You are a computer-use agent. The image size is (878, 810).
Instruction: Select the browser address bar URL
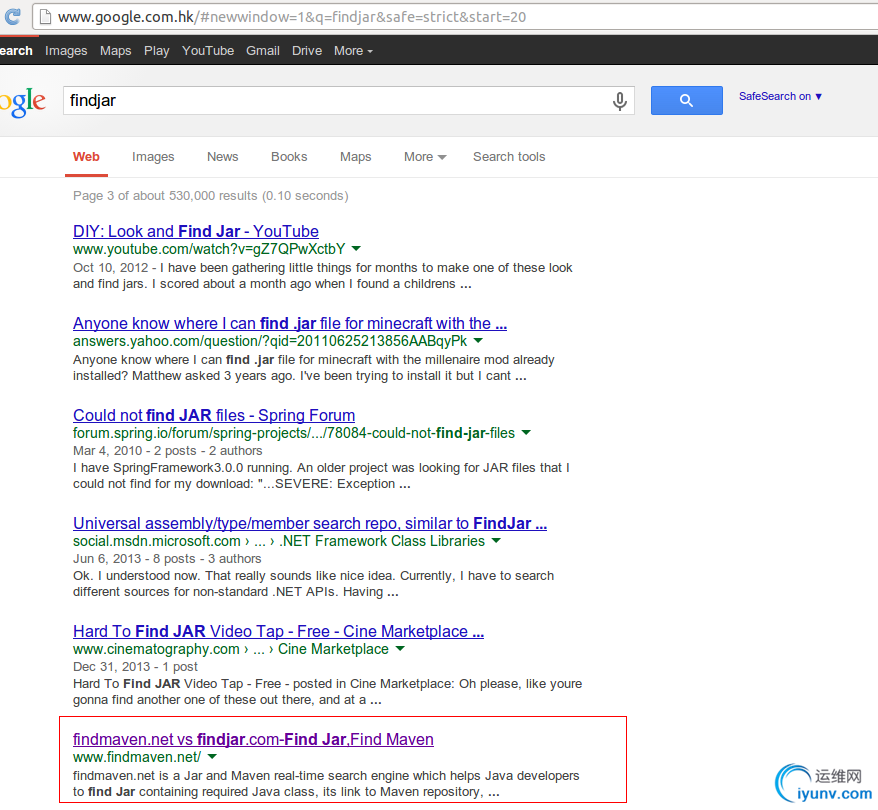292,17
